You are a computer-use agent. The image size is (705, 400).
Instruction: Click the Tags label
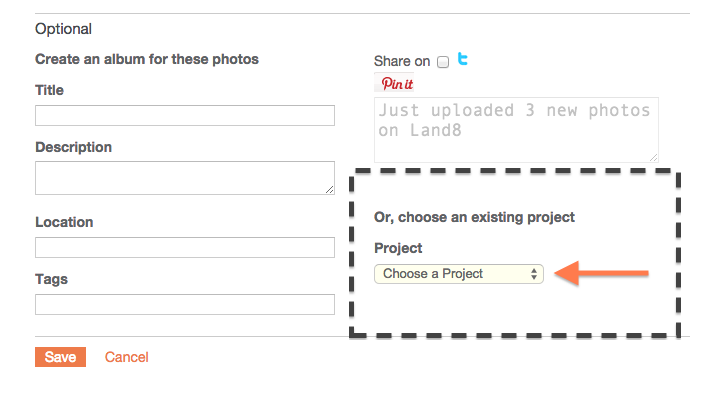point(51,279)
